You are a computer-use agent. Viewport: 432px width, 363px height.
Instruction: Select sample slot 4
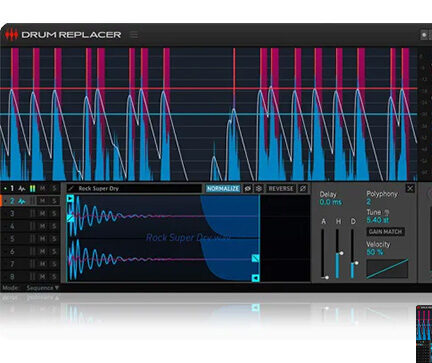pyautogui.click(x=12, y=226)
